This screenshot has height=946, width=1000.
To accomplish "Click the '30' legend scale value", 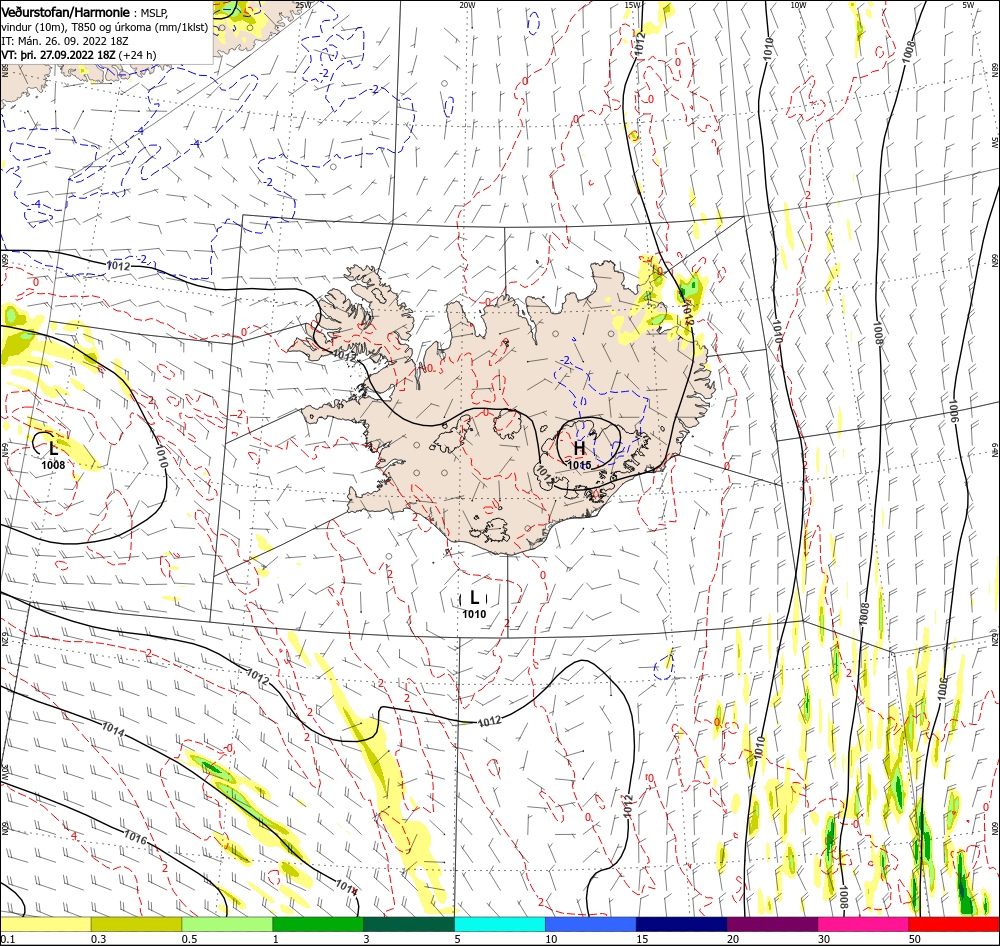I will 824,939.
